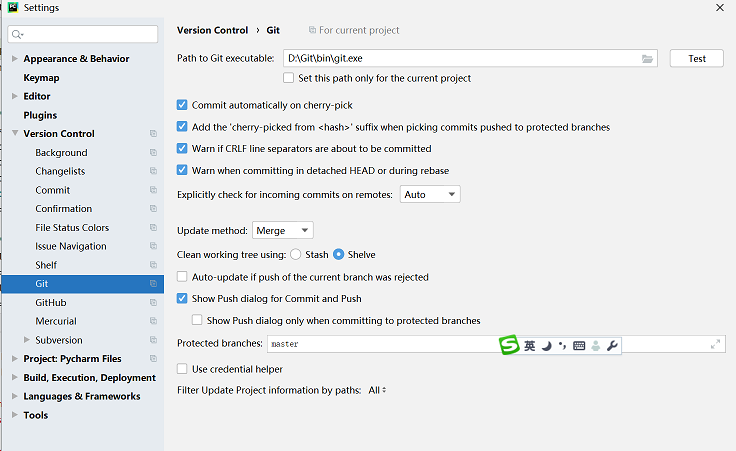Open Update method Merge dropdown
The height and width of the screenshot is (451, 736).
click(x=282, y=231)
